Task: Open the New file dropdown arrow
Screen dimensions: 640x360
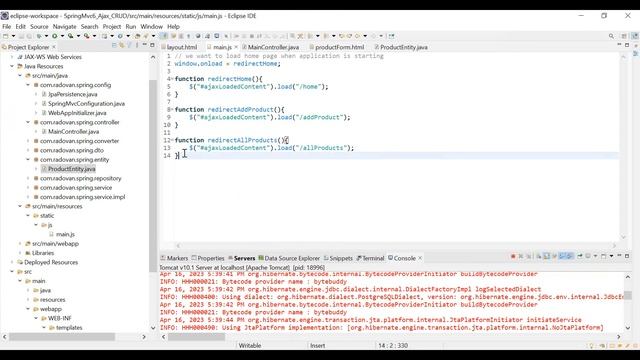Action: tap(13, 36)
